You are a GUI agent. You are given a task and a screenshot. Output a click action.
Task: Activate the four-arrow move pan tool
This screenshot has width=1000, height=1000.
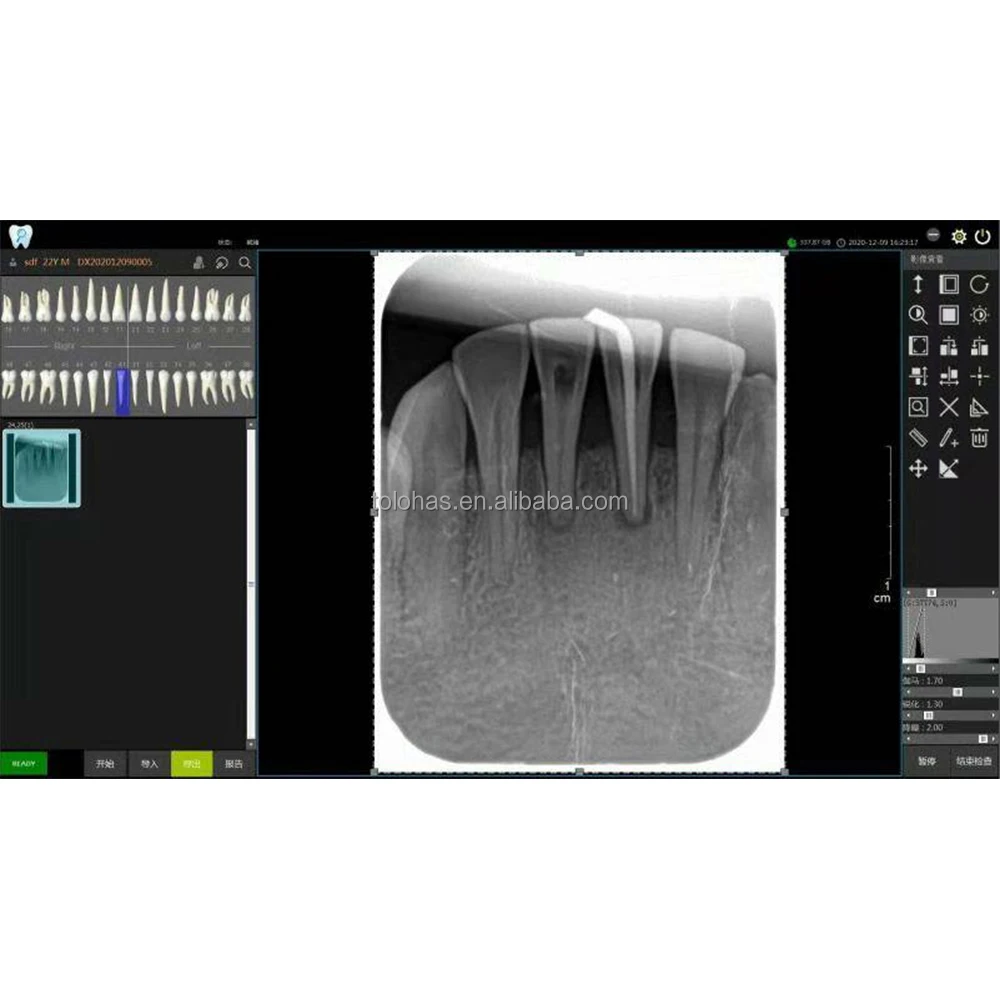pos(918,469)
